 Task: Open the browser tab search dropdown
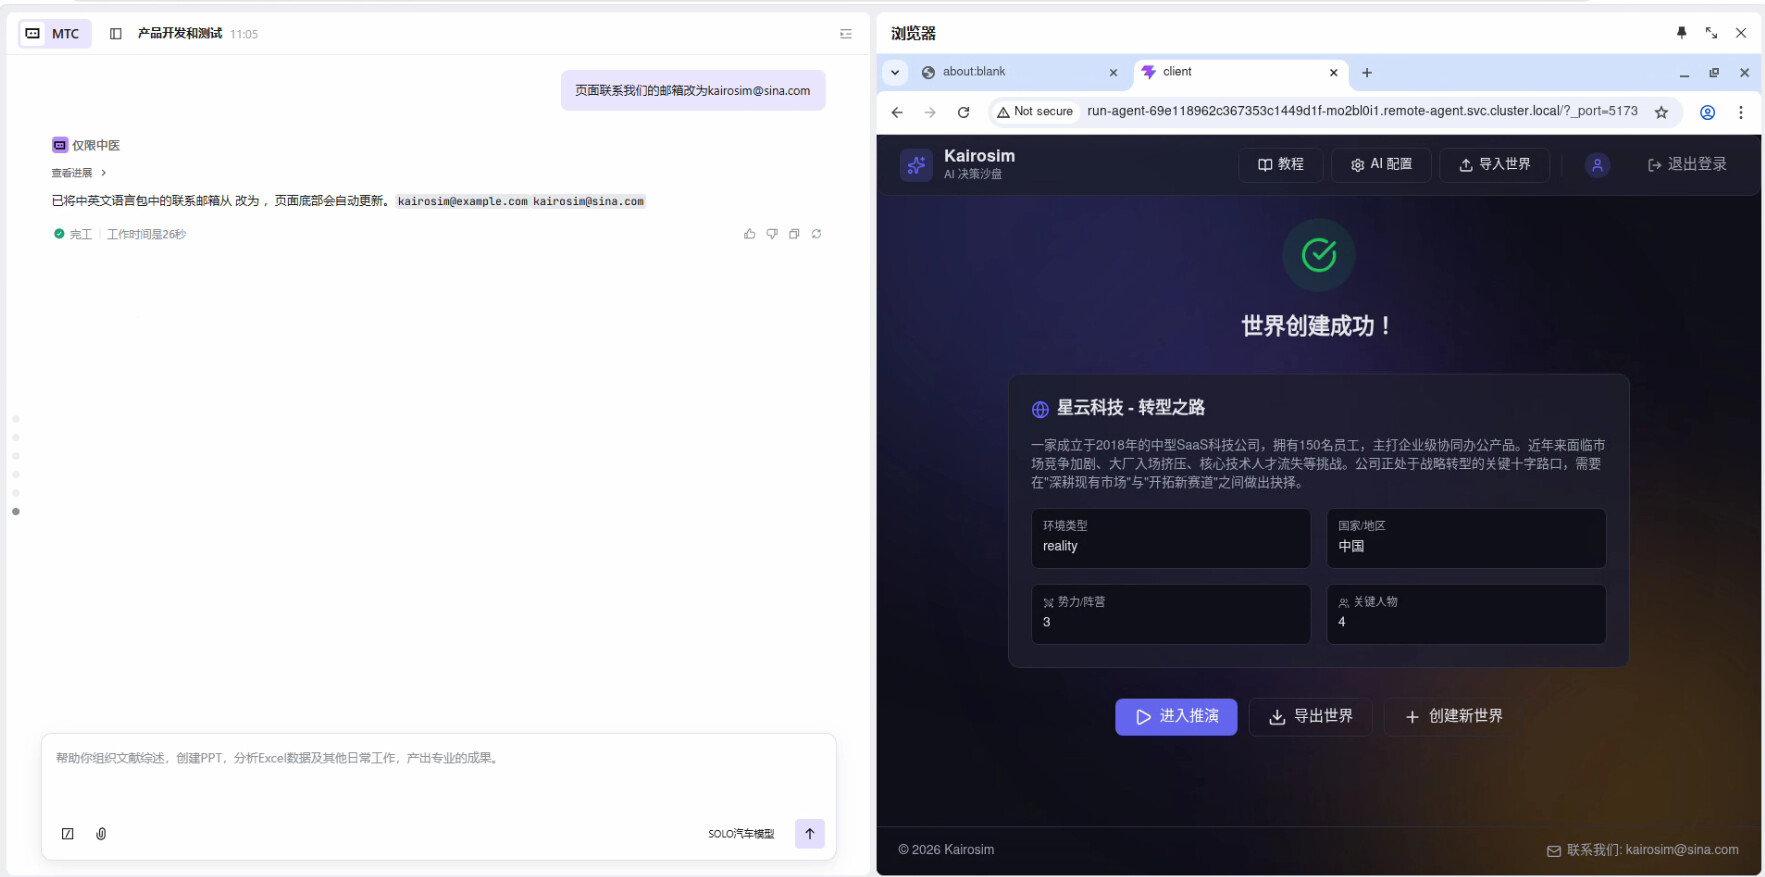tap(895, 72)
